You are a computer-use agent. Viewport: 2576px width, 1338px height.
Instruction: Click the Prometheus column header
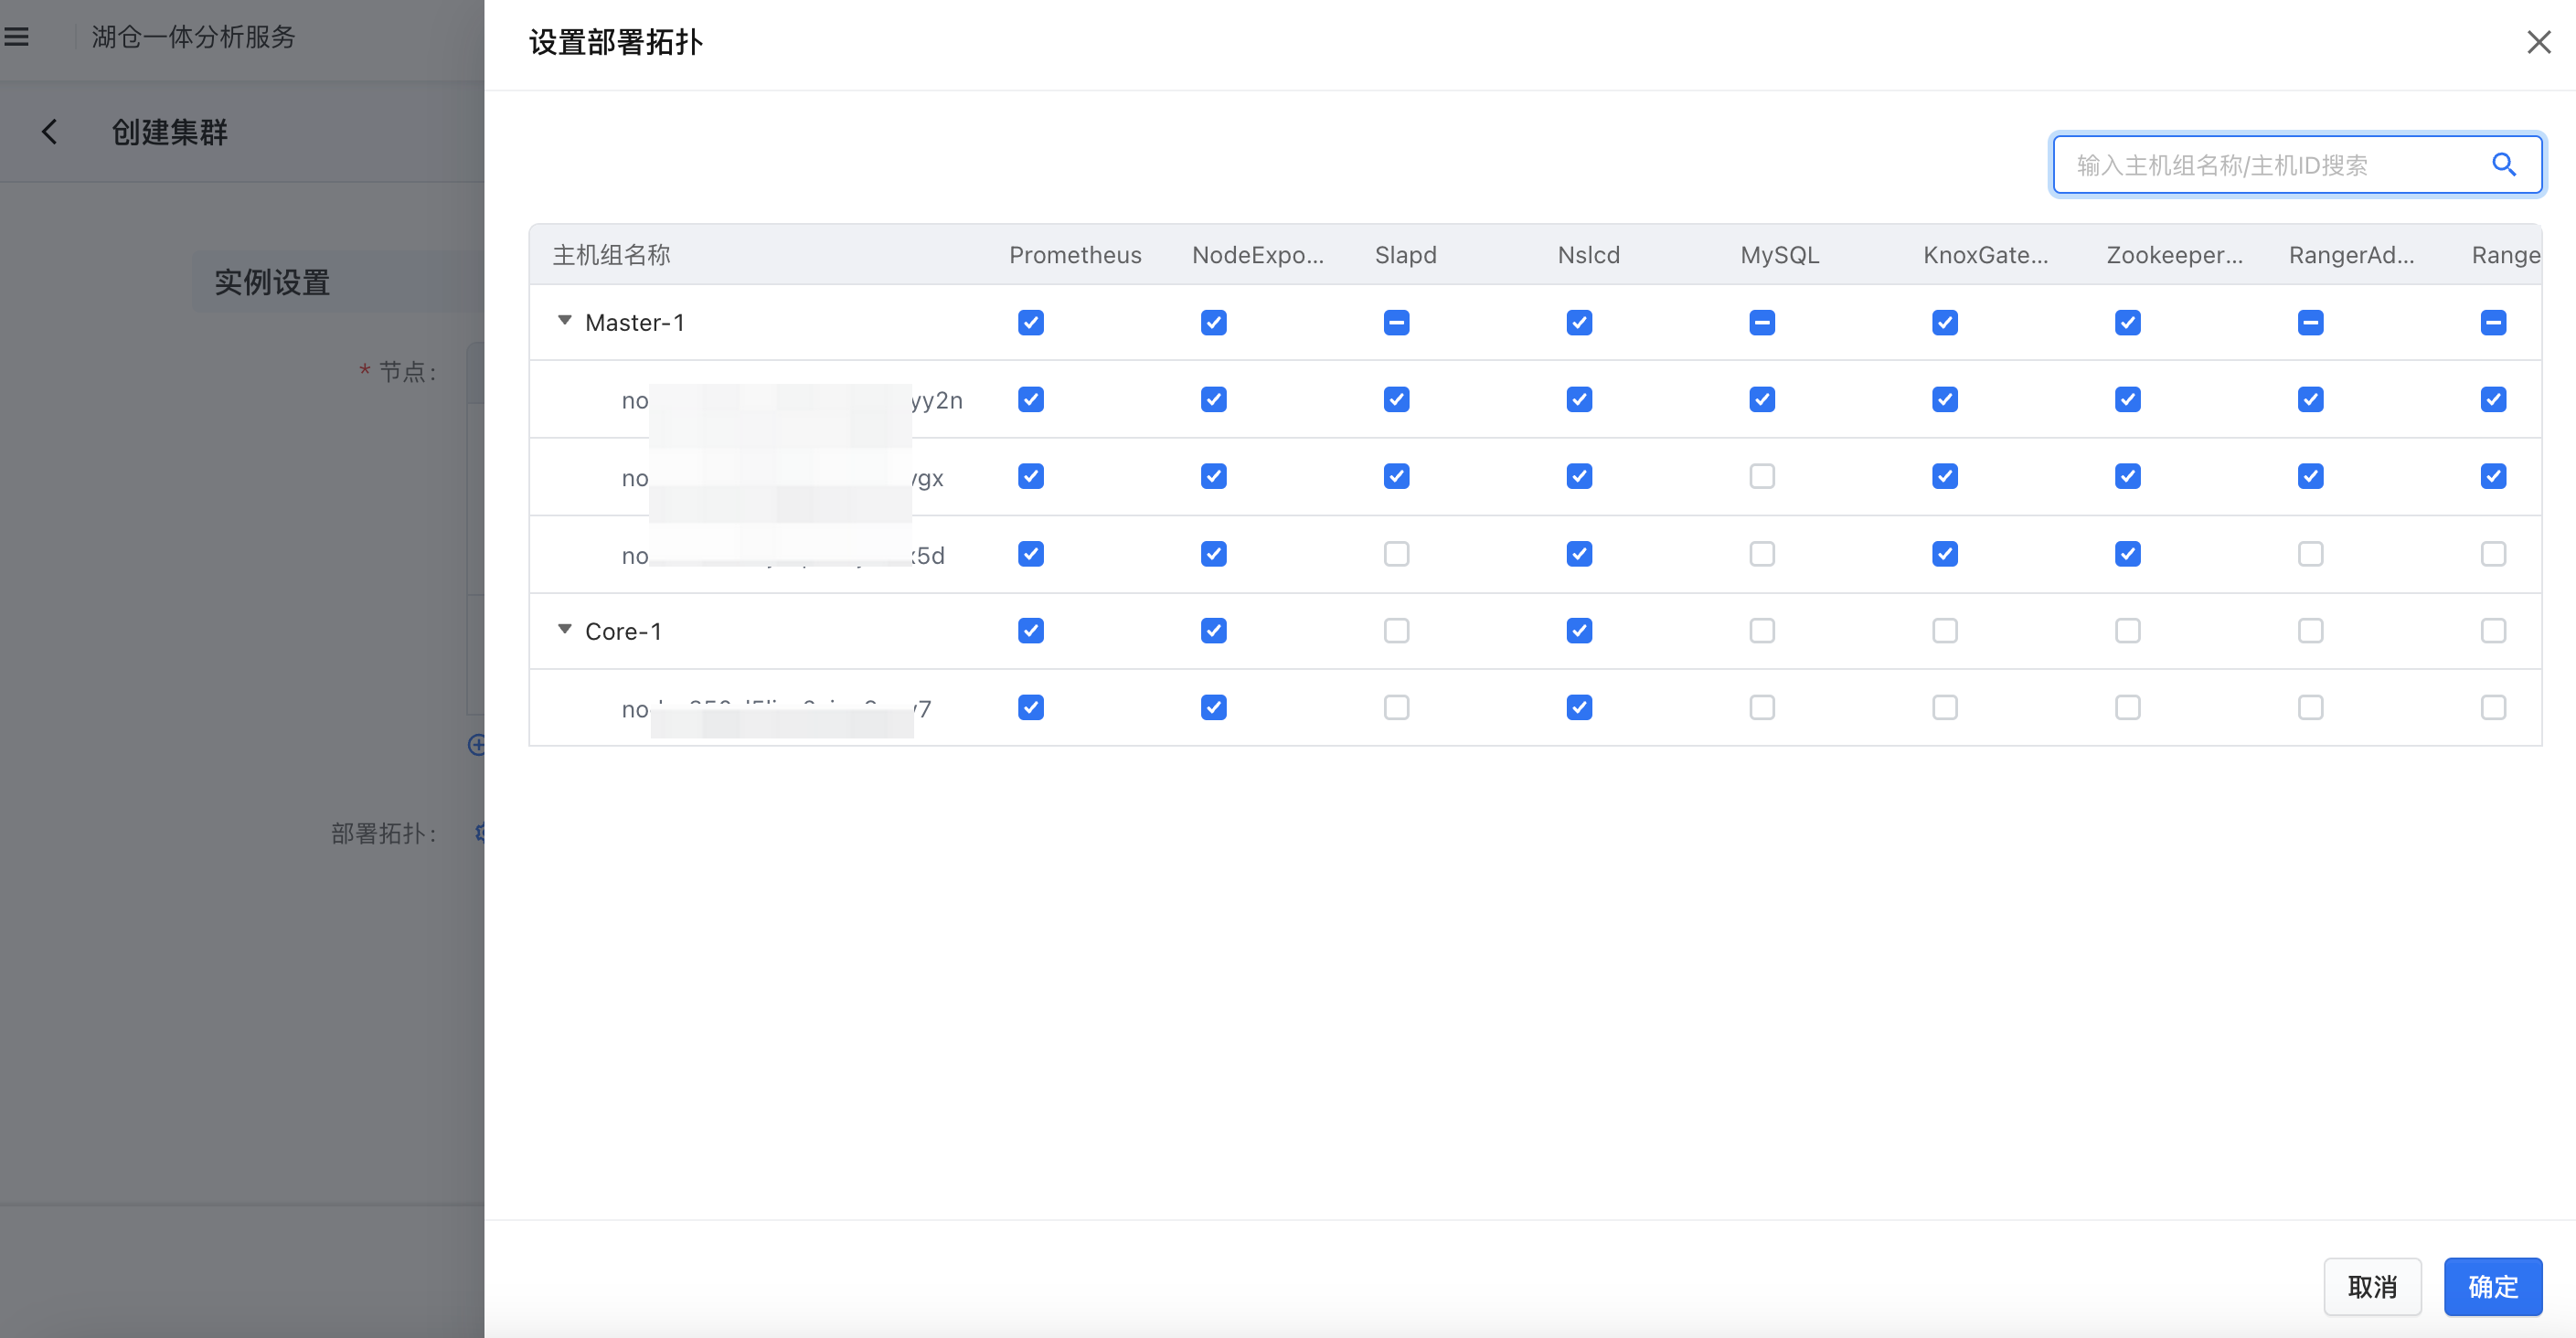click(x=1075, y=255)
